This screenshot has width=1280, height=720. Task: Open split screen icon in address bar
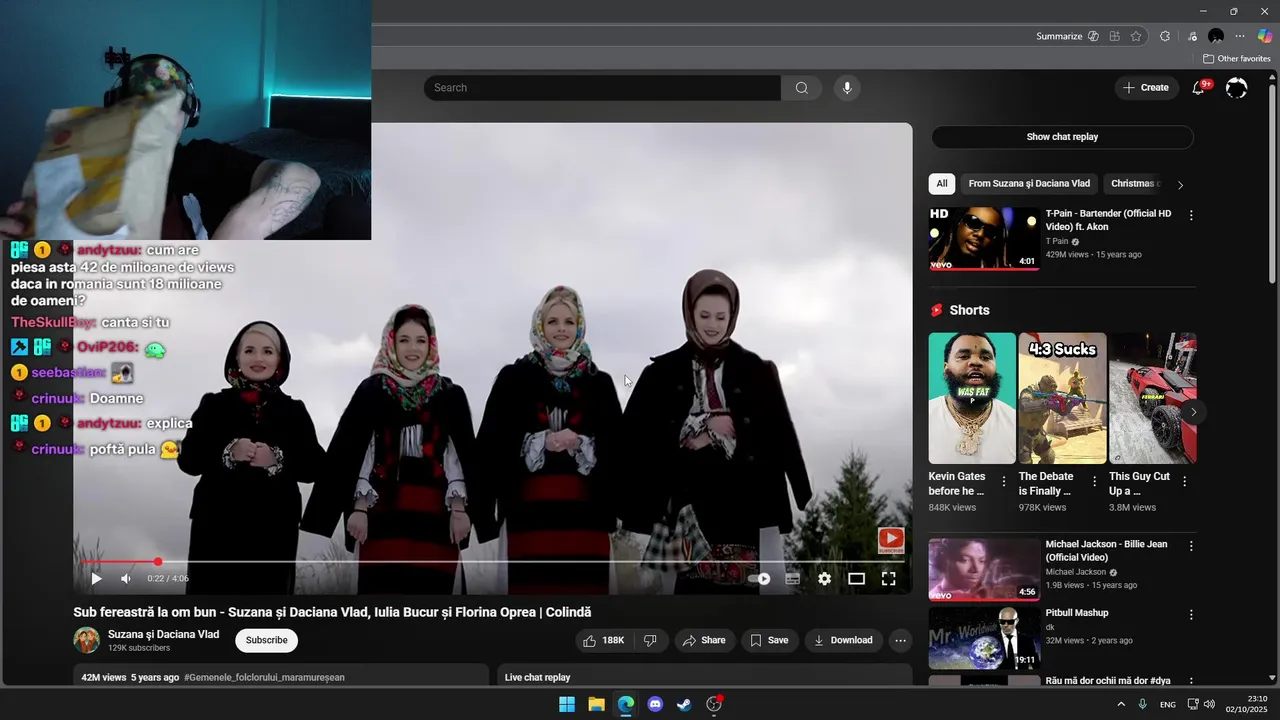[x=1115, y=36]
